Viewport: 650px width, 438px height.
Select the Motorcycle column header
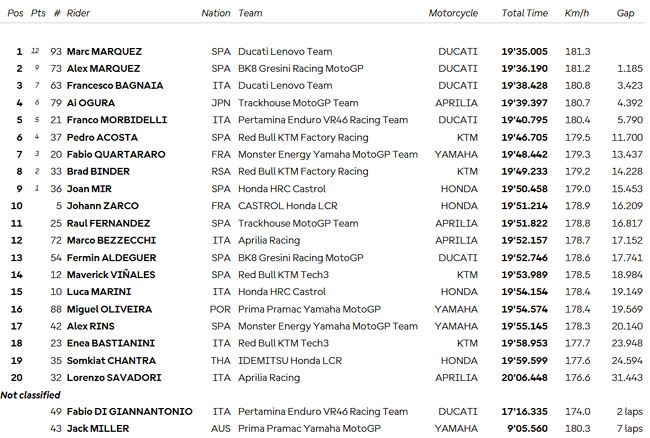[453, 14]
